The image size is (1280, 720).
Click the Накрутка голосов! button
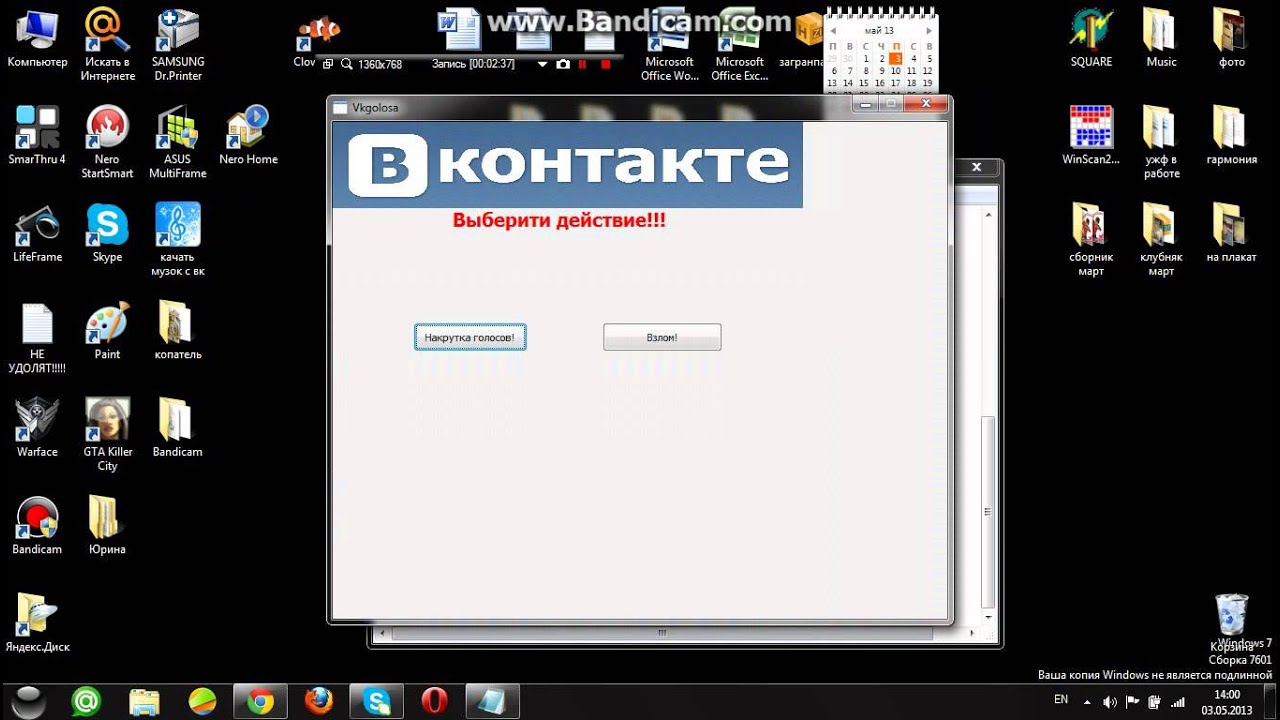470,338
